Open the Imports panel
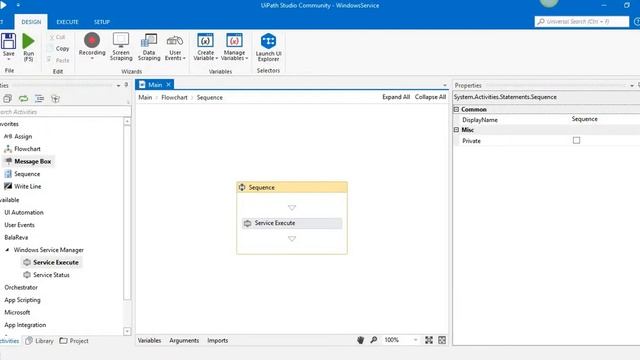 tap(218, 340)
